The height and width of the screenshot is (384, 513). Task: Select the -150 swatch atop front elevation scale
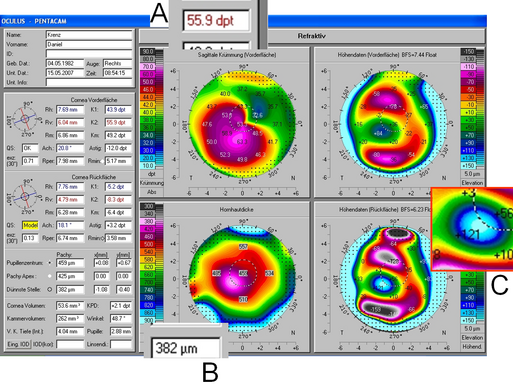469,52
